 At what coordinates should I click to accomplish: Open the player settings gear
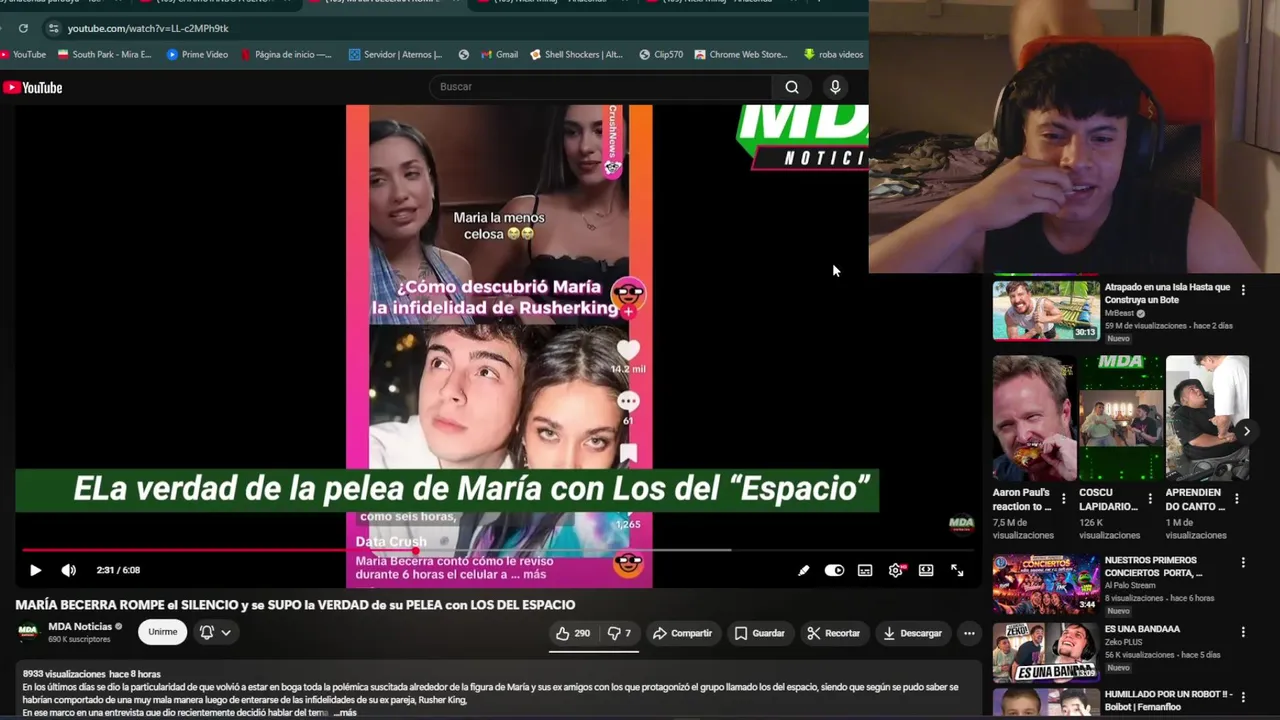click(895, 570)
